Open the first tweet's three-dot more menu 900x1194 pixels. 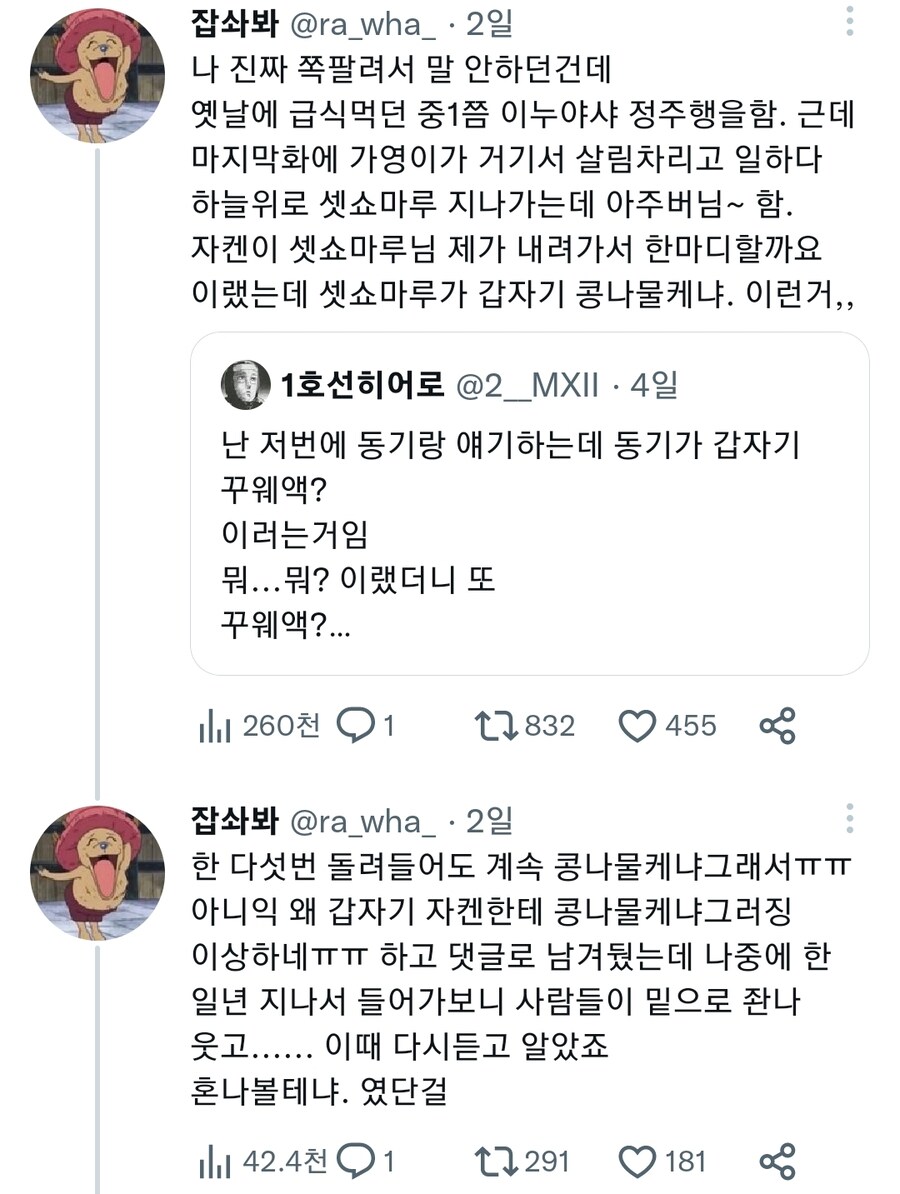[x=849, y=21]
